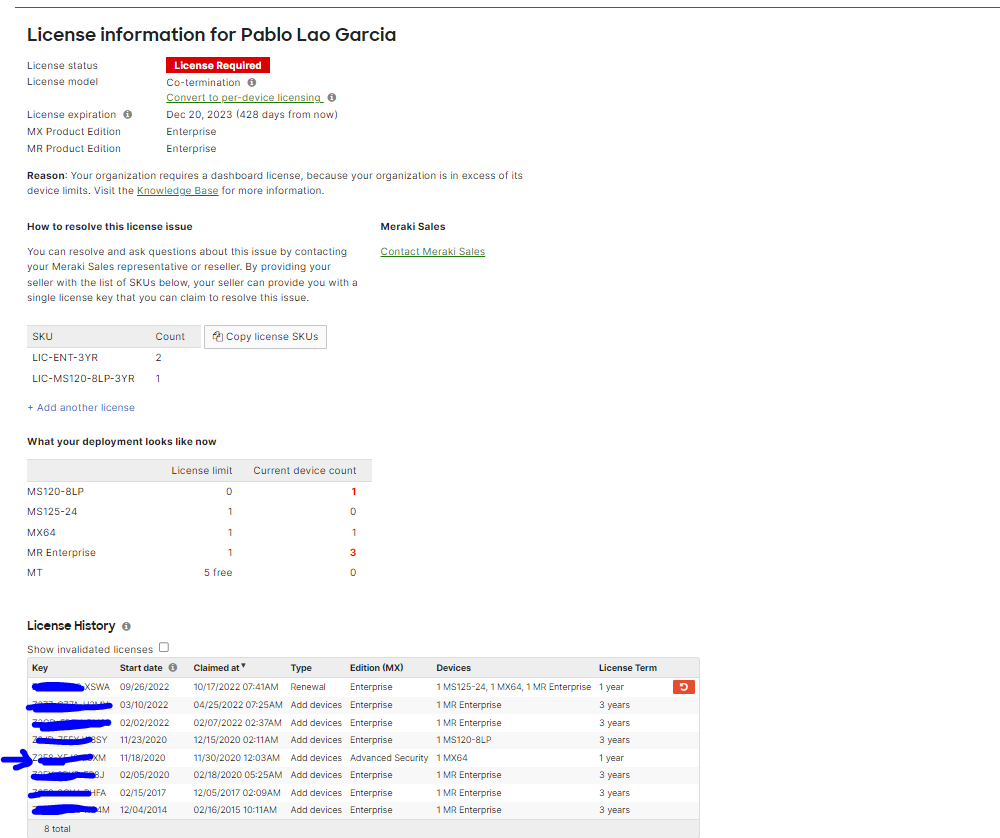Sort by the License Term column header
This screenshot has height=838, width=1000.
pos(627,668)
